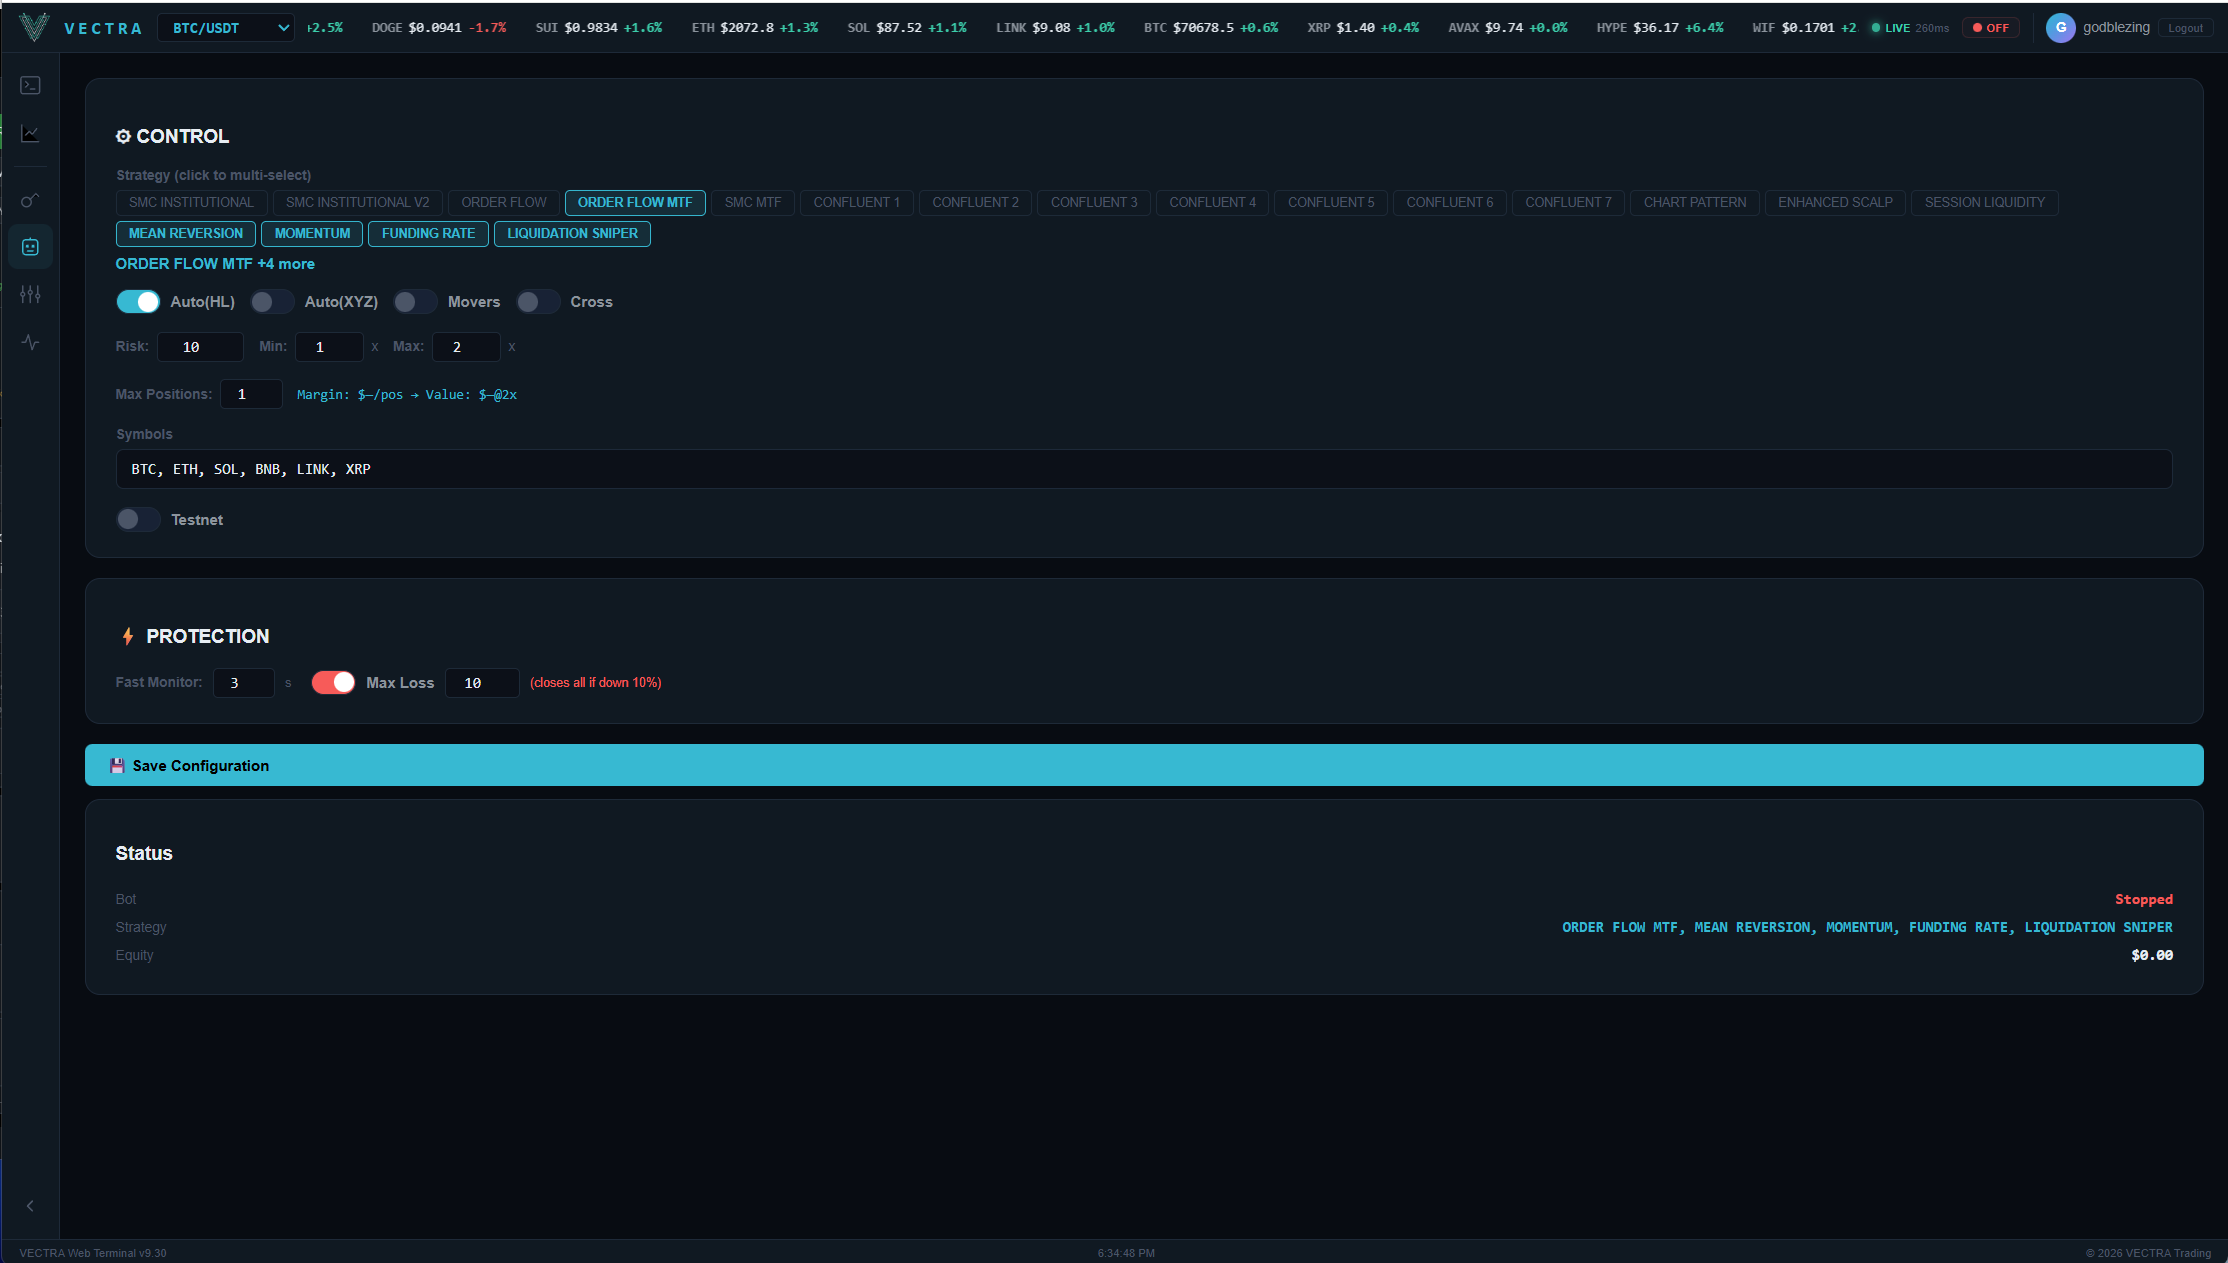Select the CHART PATTERN strategy
The height and width of the screenshot is (1263, 2228).
pyautogui.click(x=1694, y=203)
